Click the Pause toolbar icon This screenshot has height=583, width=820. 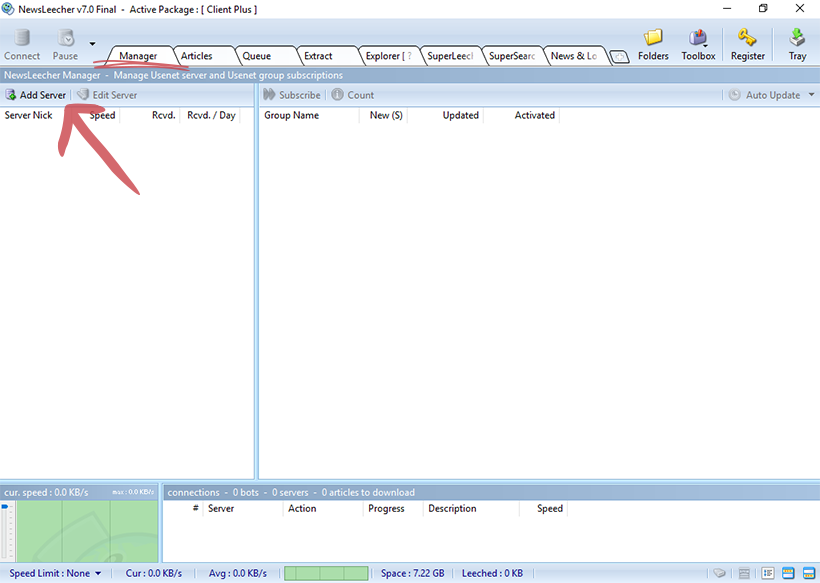(x=66, y=38)
